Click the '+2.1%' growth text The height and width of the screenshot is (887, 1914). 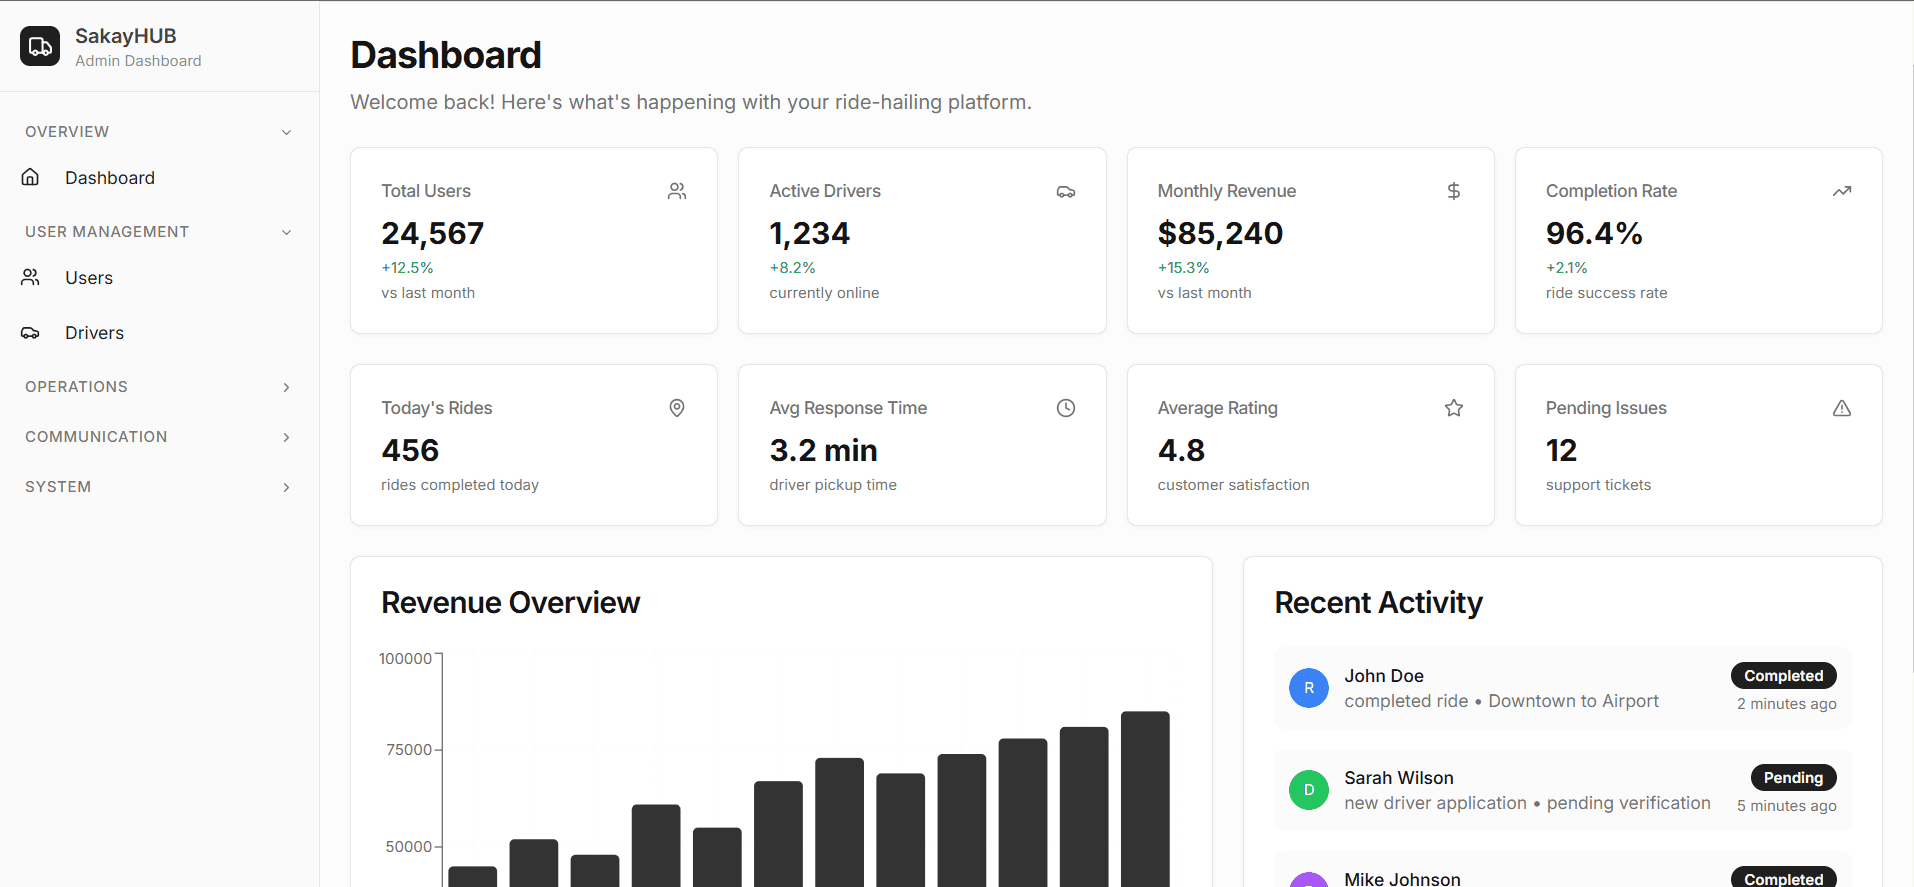click(x=1566, y=268)
